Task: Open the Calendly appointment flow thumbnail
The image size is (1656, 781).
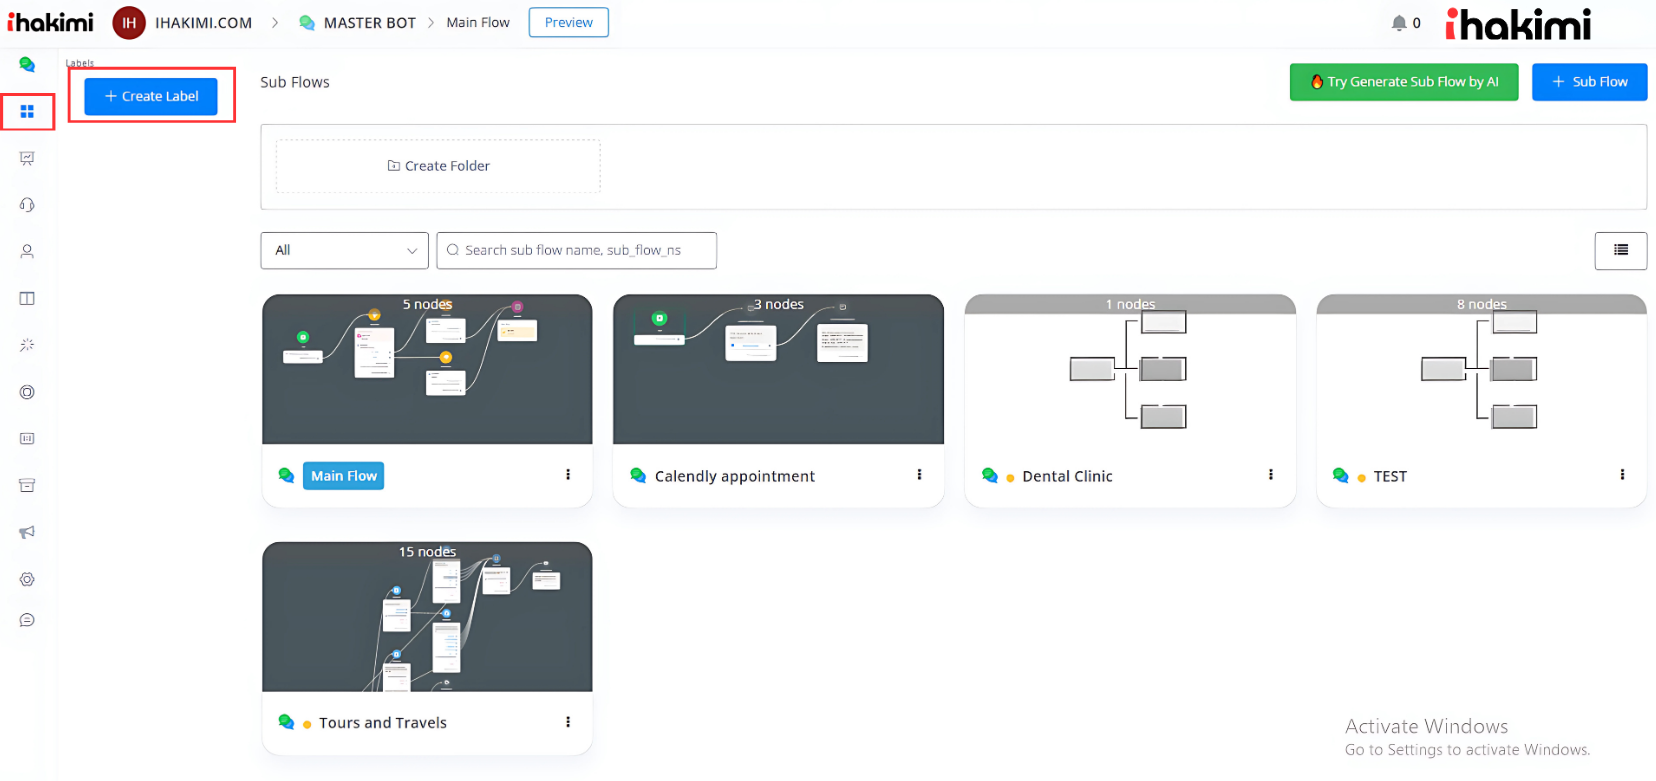Action: 778,369
